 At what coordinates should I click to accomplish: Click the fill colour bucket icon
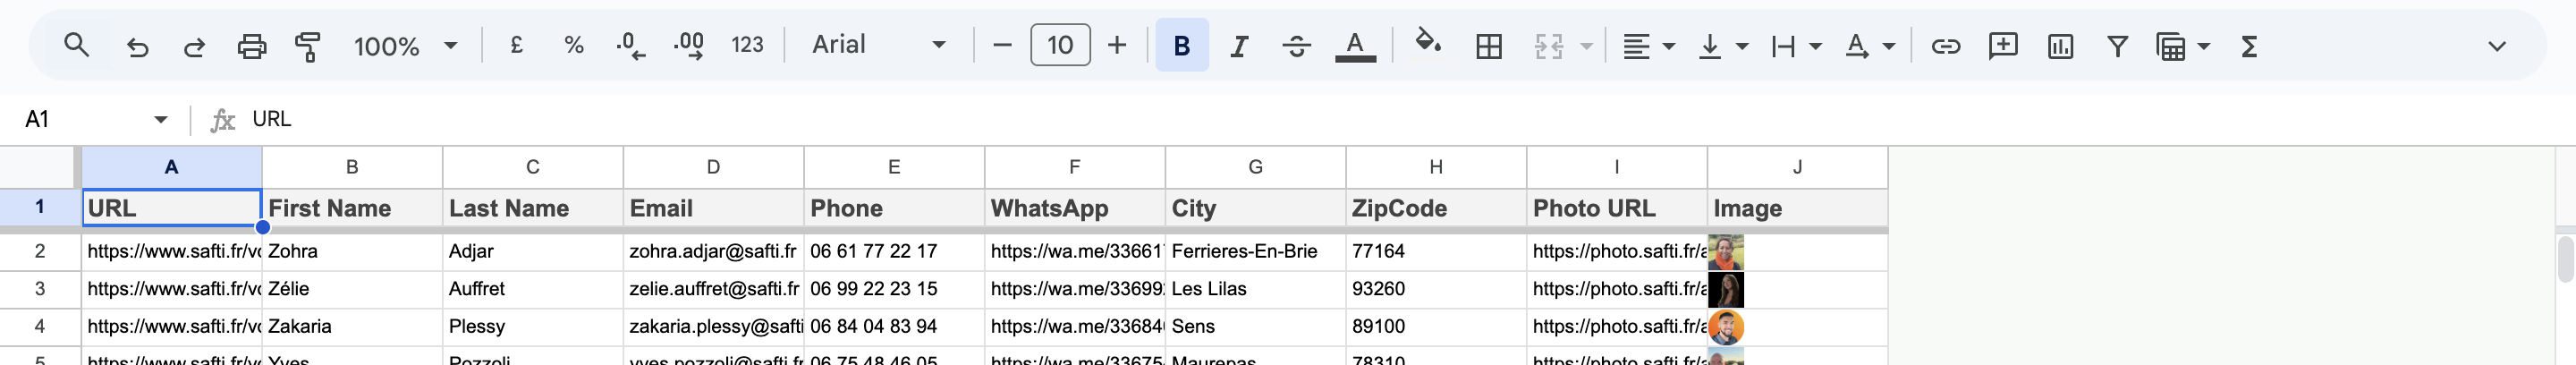1427,44
